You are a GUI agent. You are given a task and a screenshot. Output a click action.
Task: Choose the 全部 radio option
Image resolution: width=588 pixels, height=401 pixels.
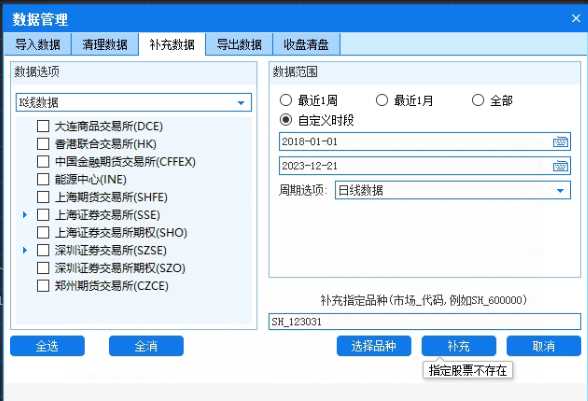click(x=478, y=100)
